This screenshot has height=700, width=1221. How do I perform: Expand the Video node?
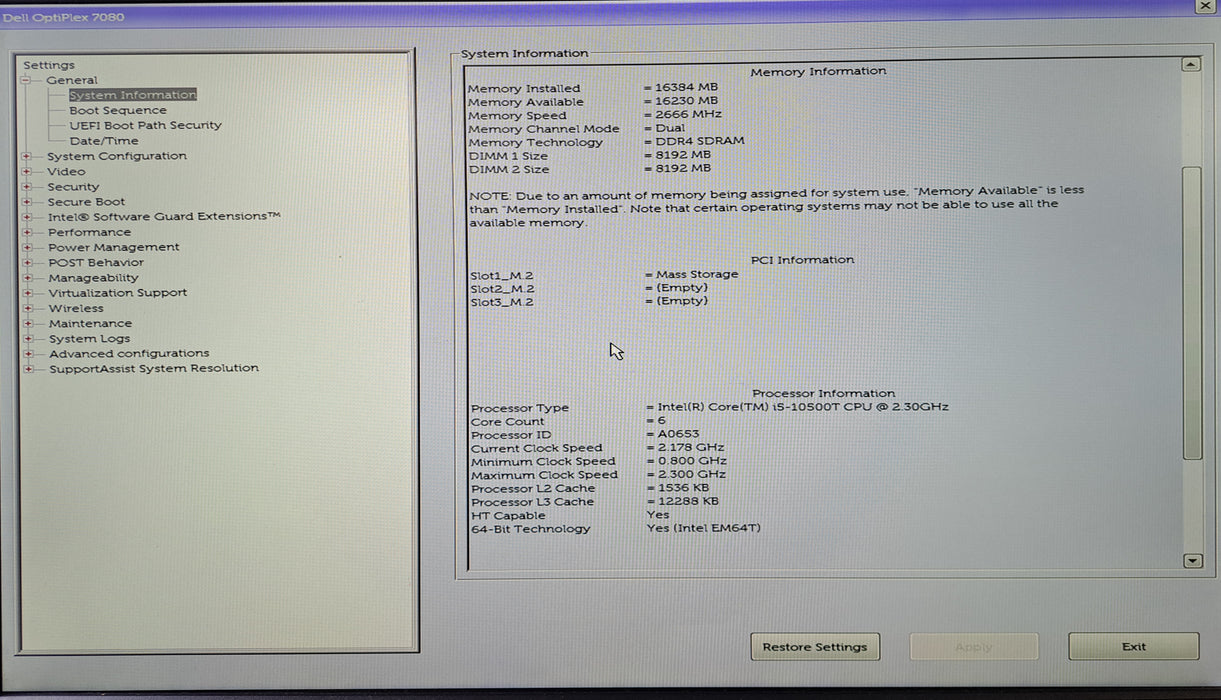point(27,171)
